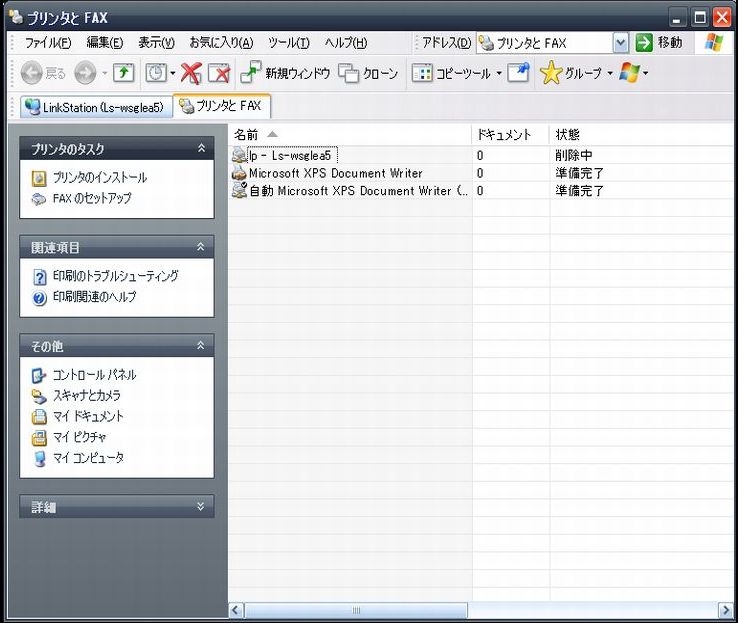Open the 編集(E) menu
Screen dimensions: 738x623
point(105,43)
